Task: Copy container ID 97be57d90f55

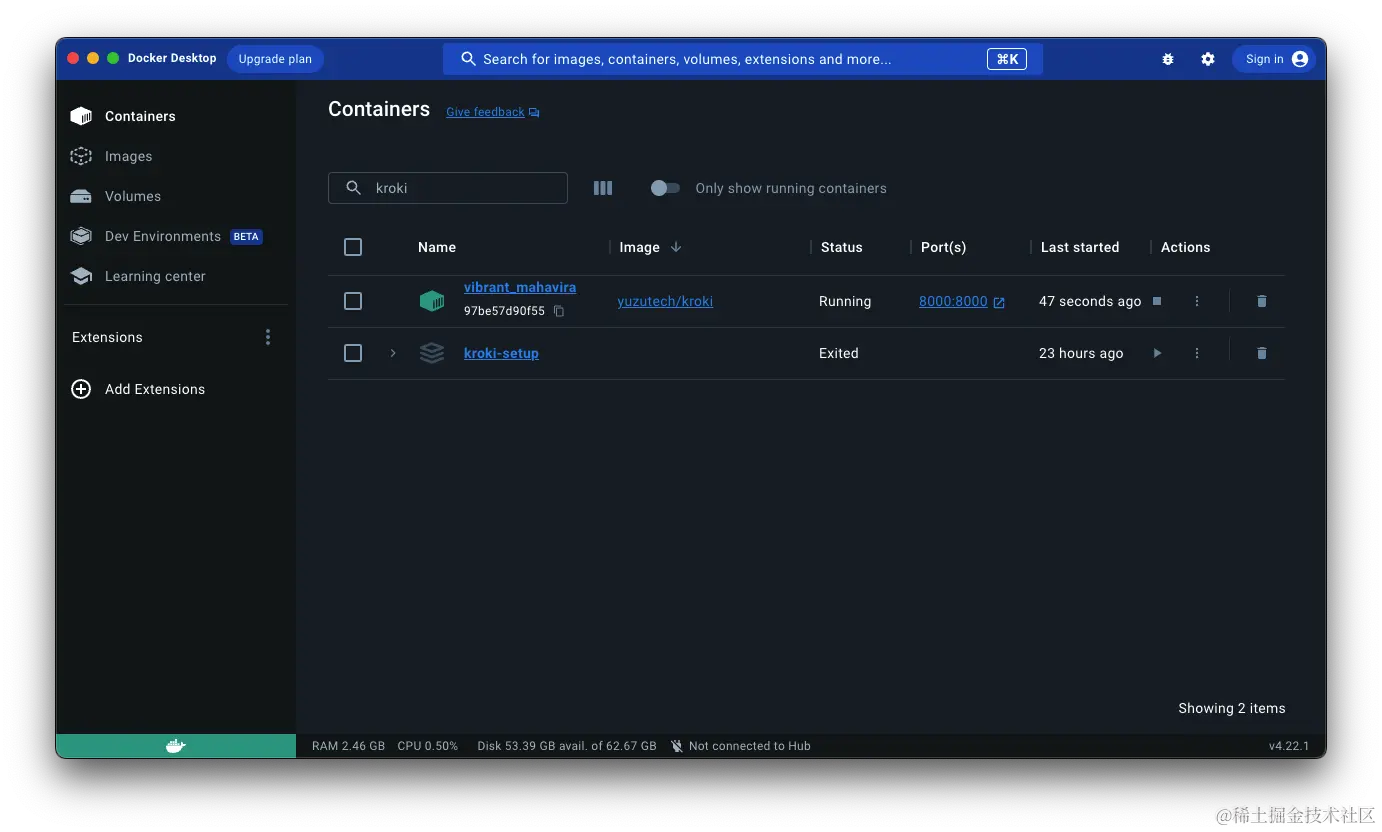Action: pos(559,311)
